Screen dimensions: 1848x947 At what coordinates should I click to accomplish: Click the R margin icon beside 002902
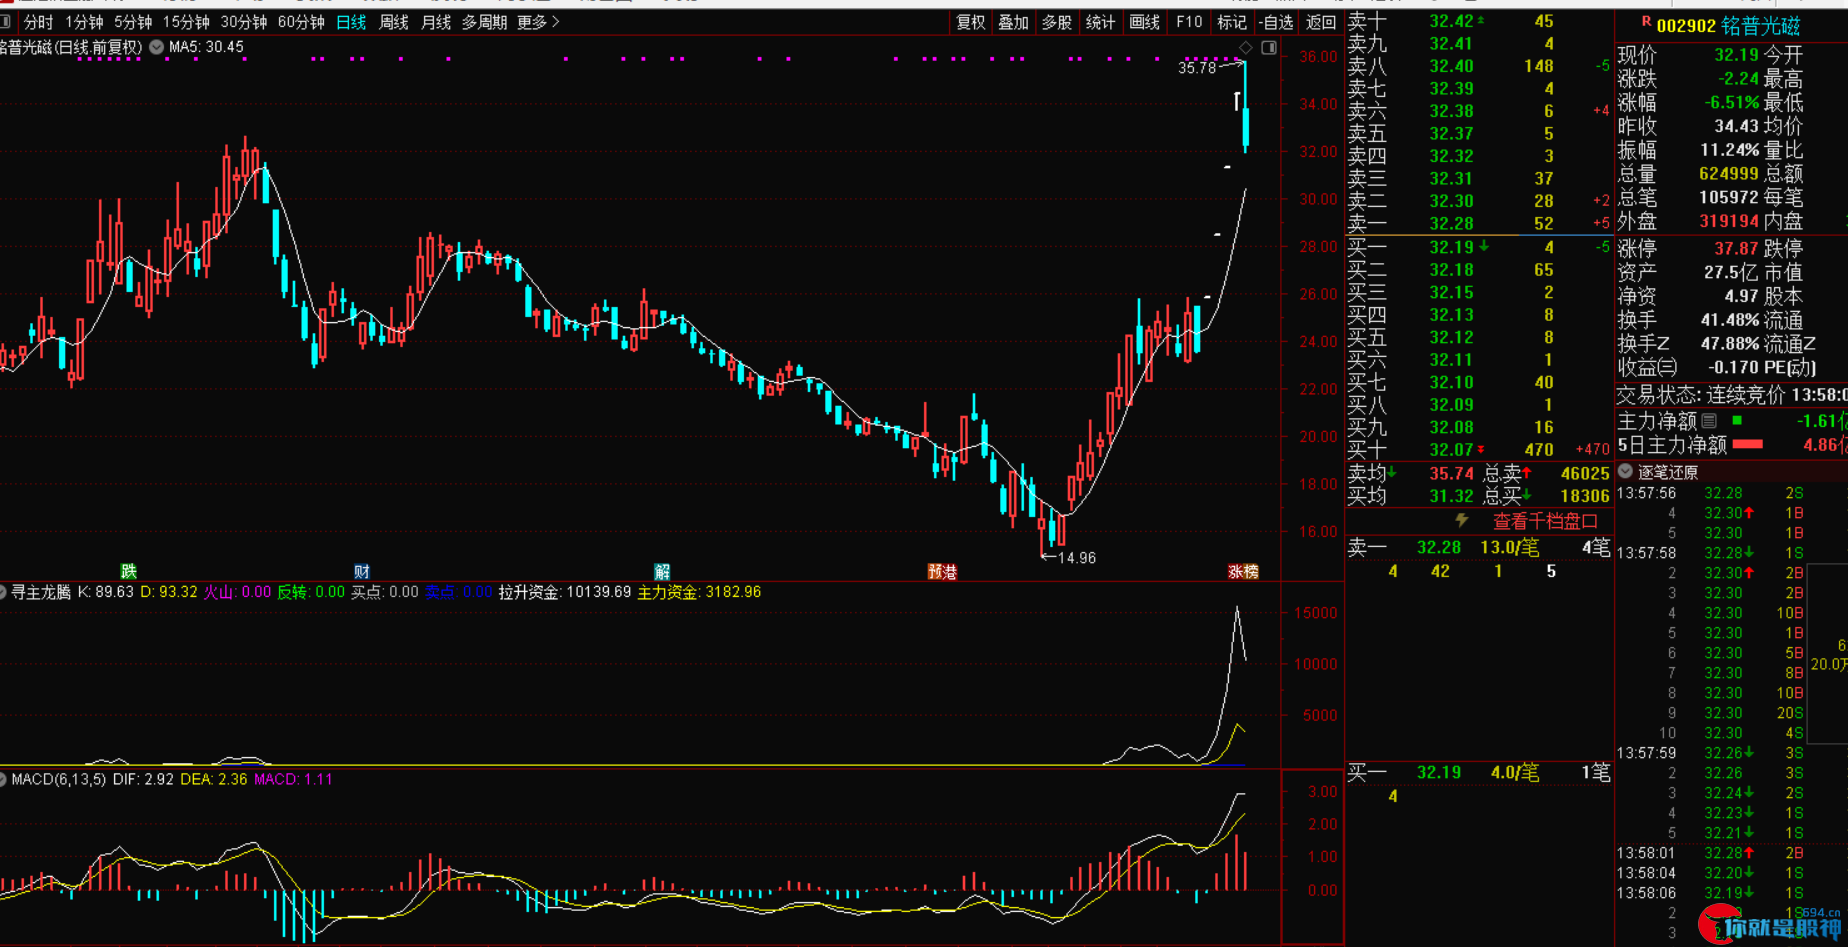(x=1646, y=23)
